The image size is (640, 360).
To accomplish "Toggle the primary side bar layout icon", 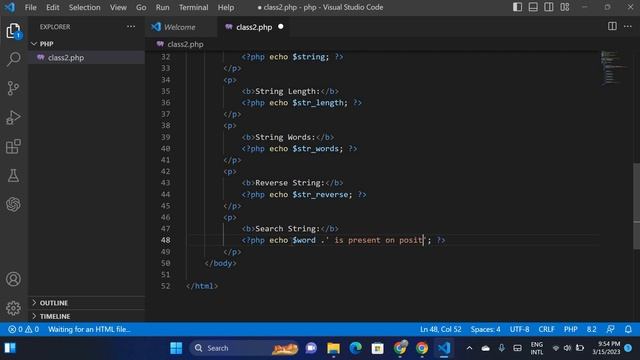I will click(517, 7).
